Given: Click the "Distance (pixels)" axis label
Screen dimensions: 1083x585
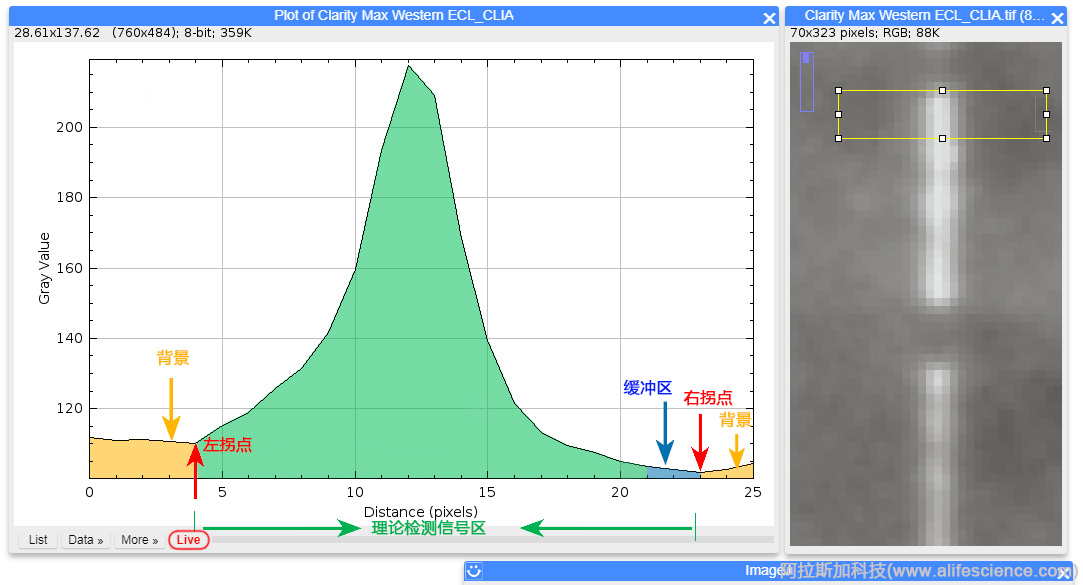Looking at the screenshot, I should 420,511.
